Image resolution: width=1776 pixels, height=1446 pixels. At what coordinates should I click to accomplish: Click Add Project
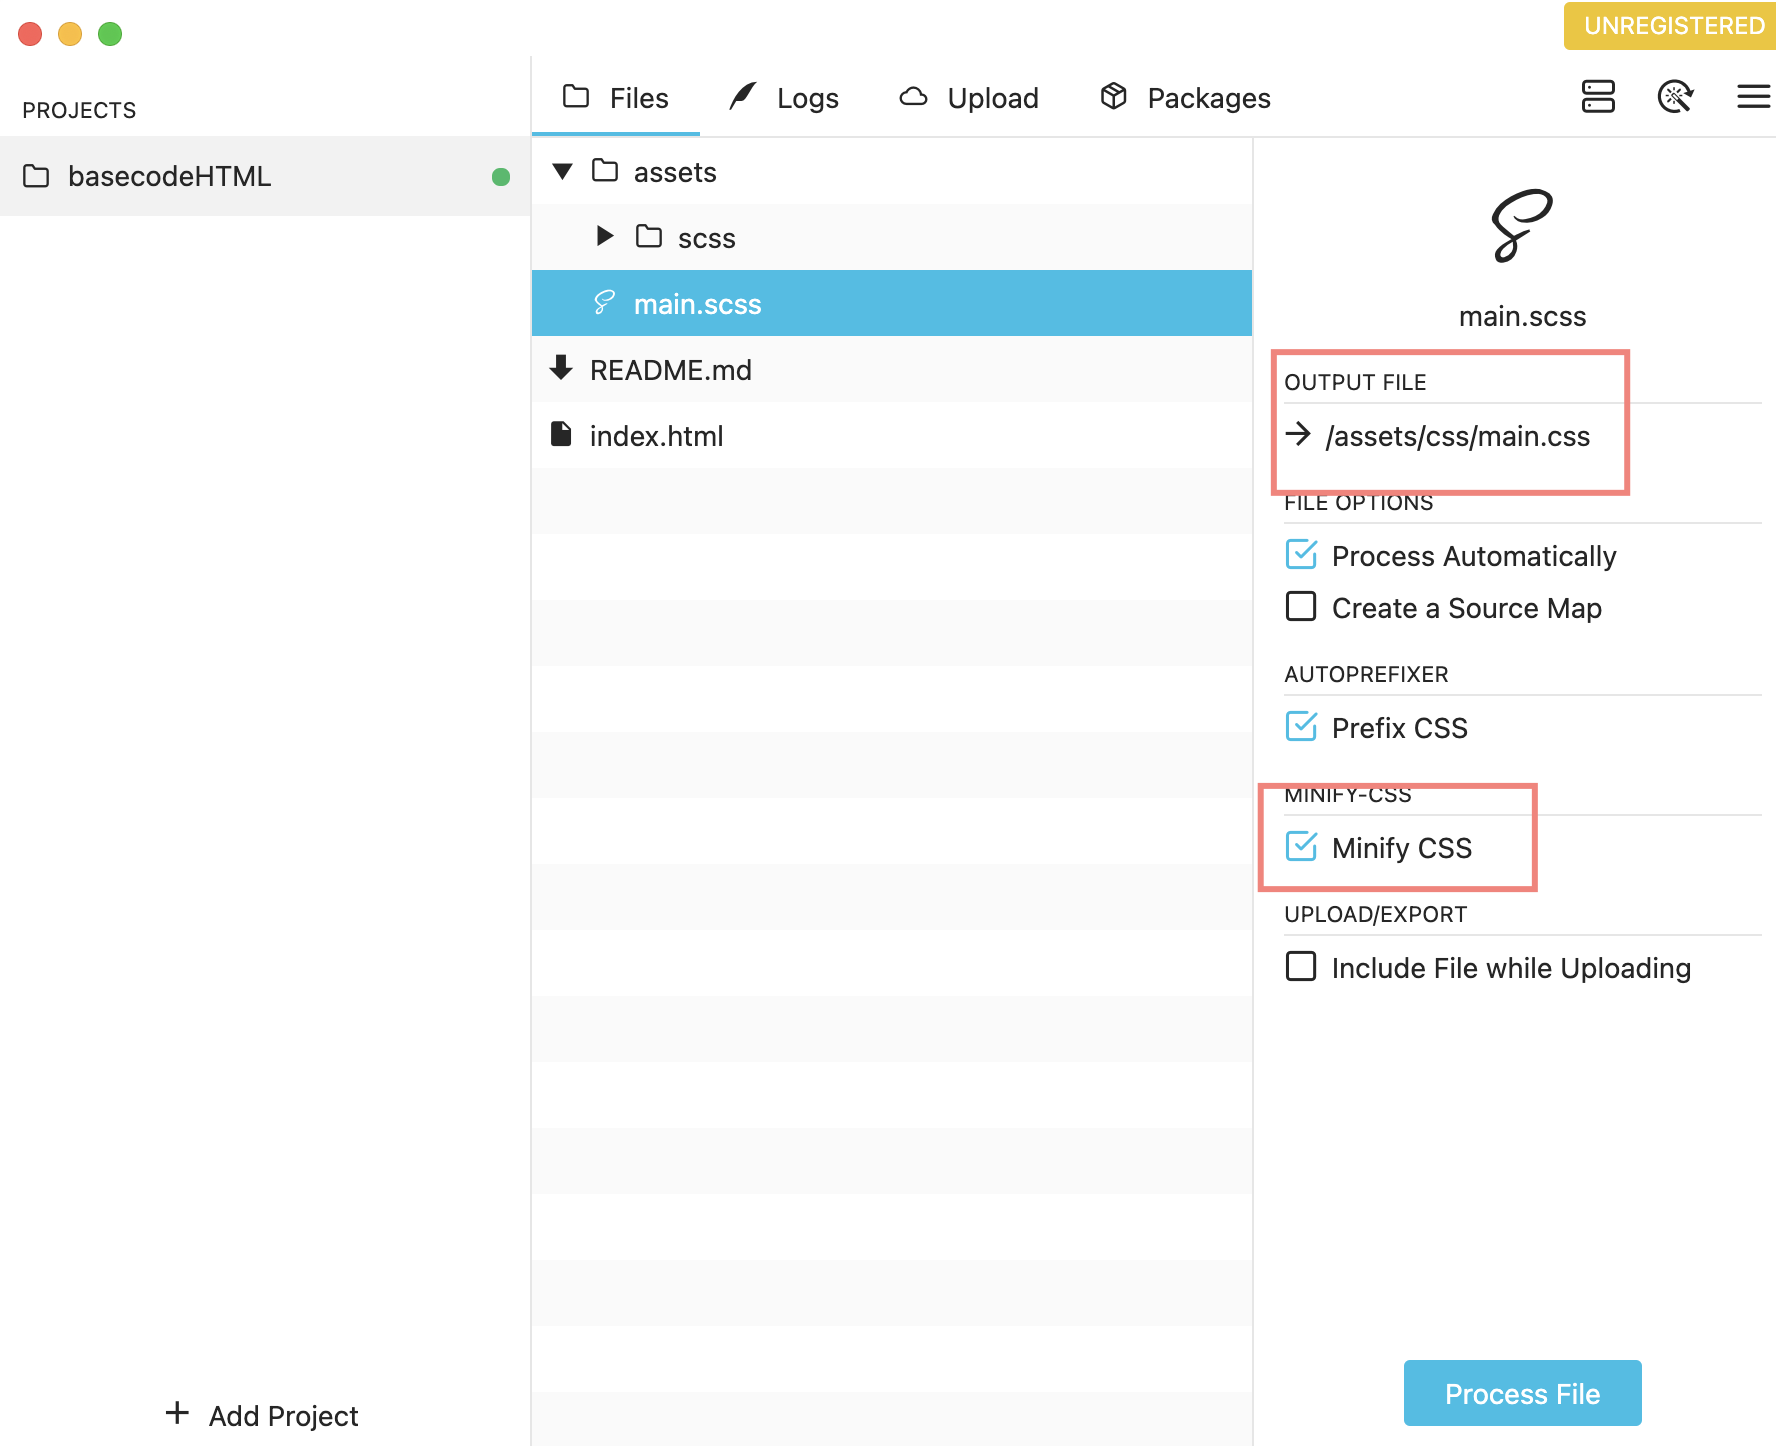pyautogui.click(x=262, y=1415)
